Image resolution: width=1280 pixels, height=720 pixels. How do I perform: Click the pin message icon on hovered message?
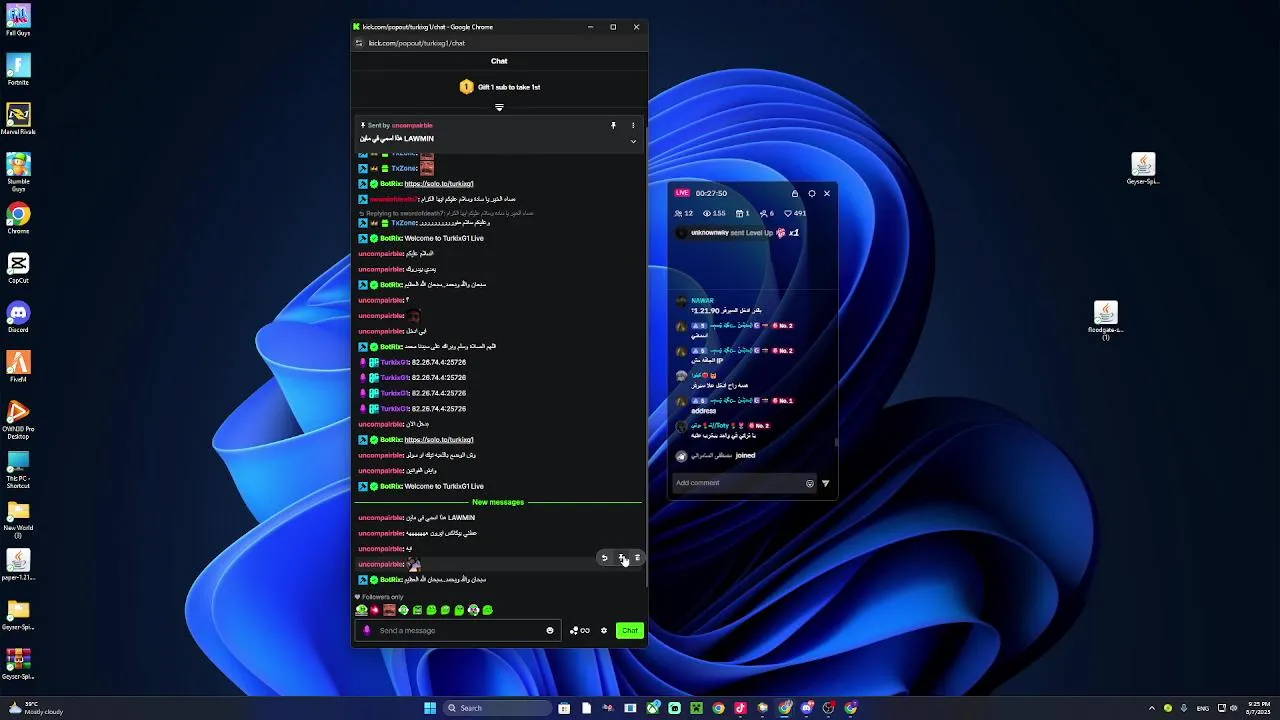621,558
